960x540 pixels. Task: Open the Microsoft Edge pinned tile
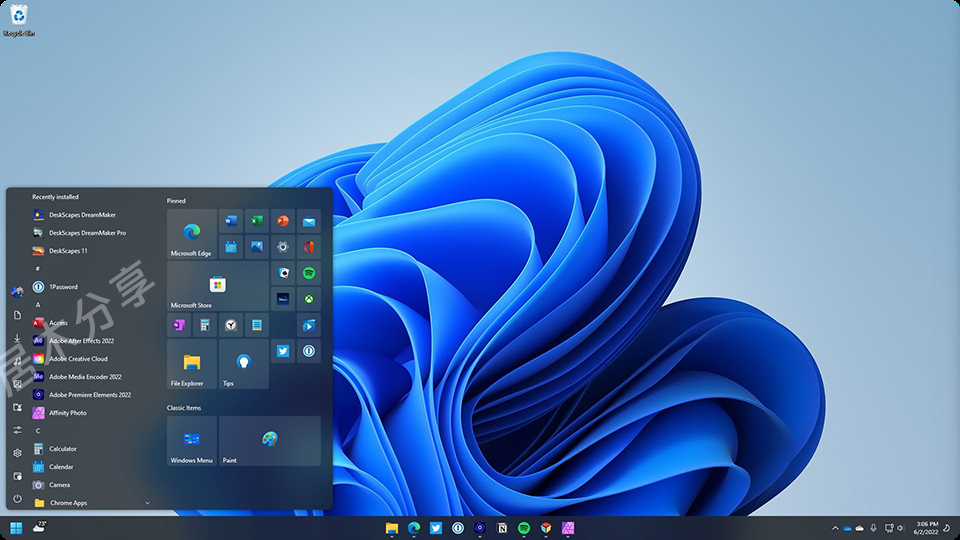tap(192, 233)
